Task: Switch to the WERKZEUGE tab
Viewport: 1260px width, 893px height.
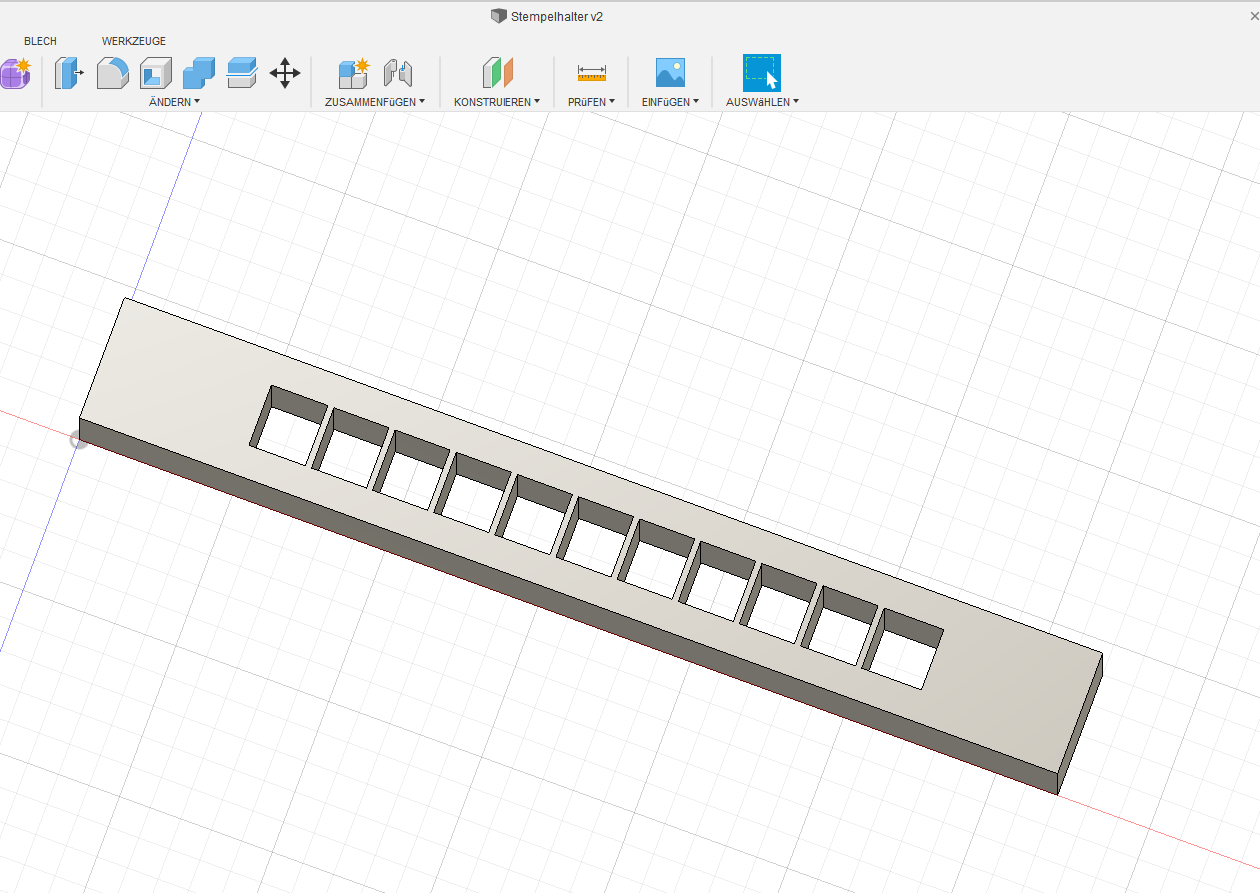Action: tap(134, 41)
